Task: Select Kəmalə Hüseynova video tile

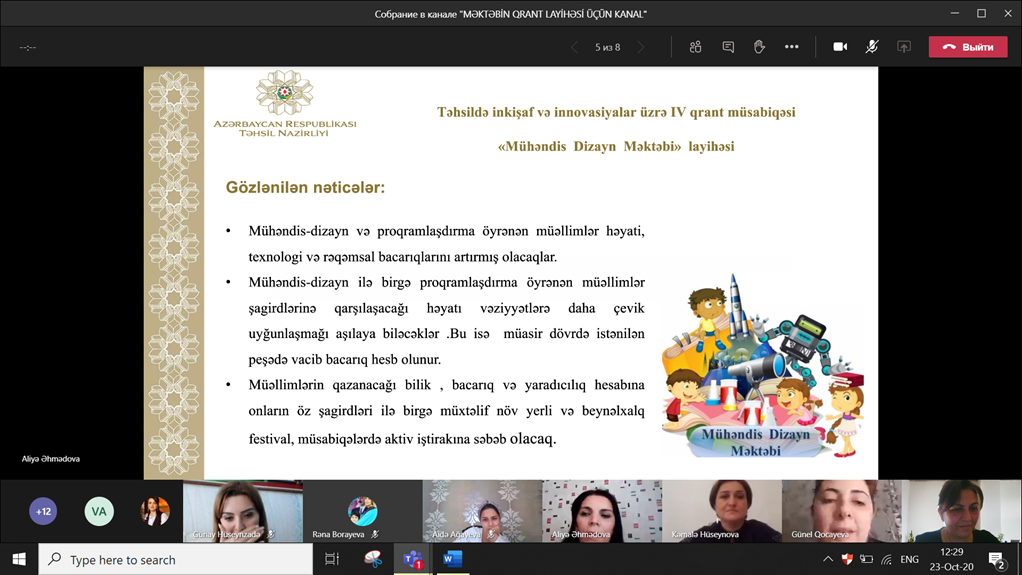Action: pos(722,511)
